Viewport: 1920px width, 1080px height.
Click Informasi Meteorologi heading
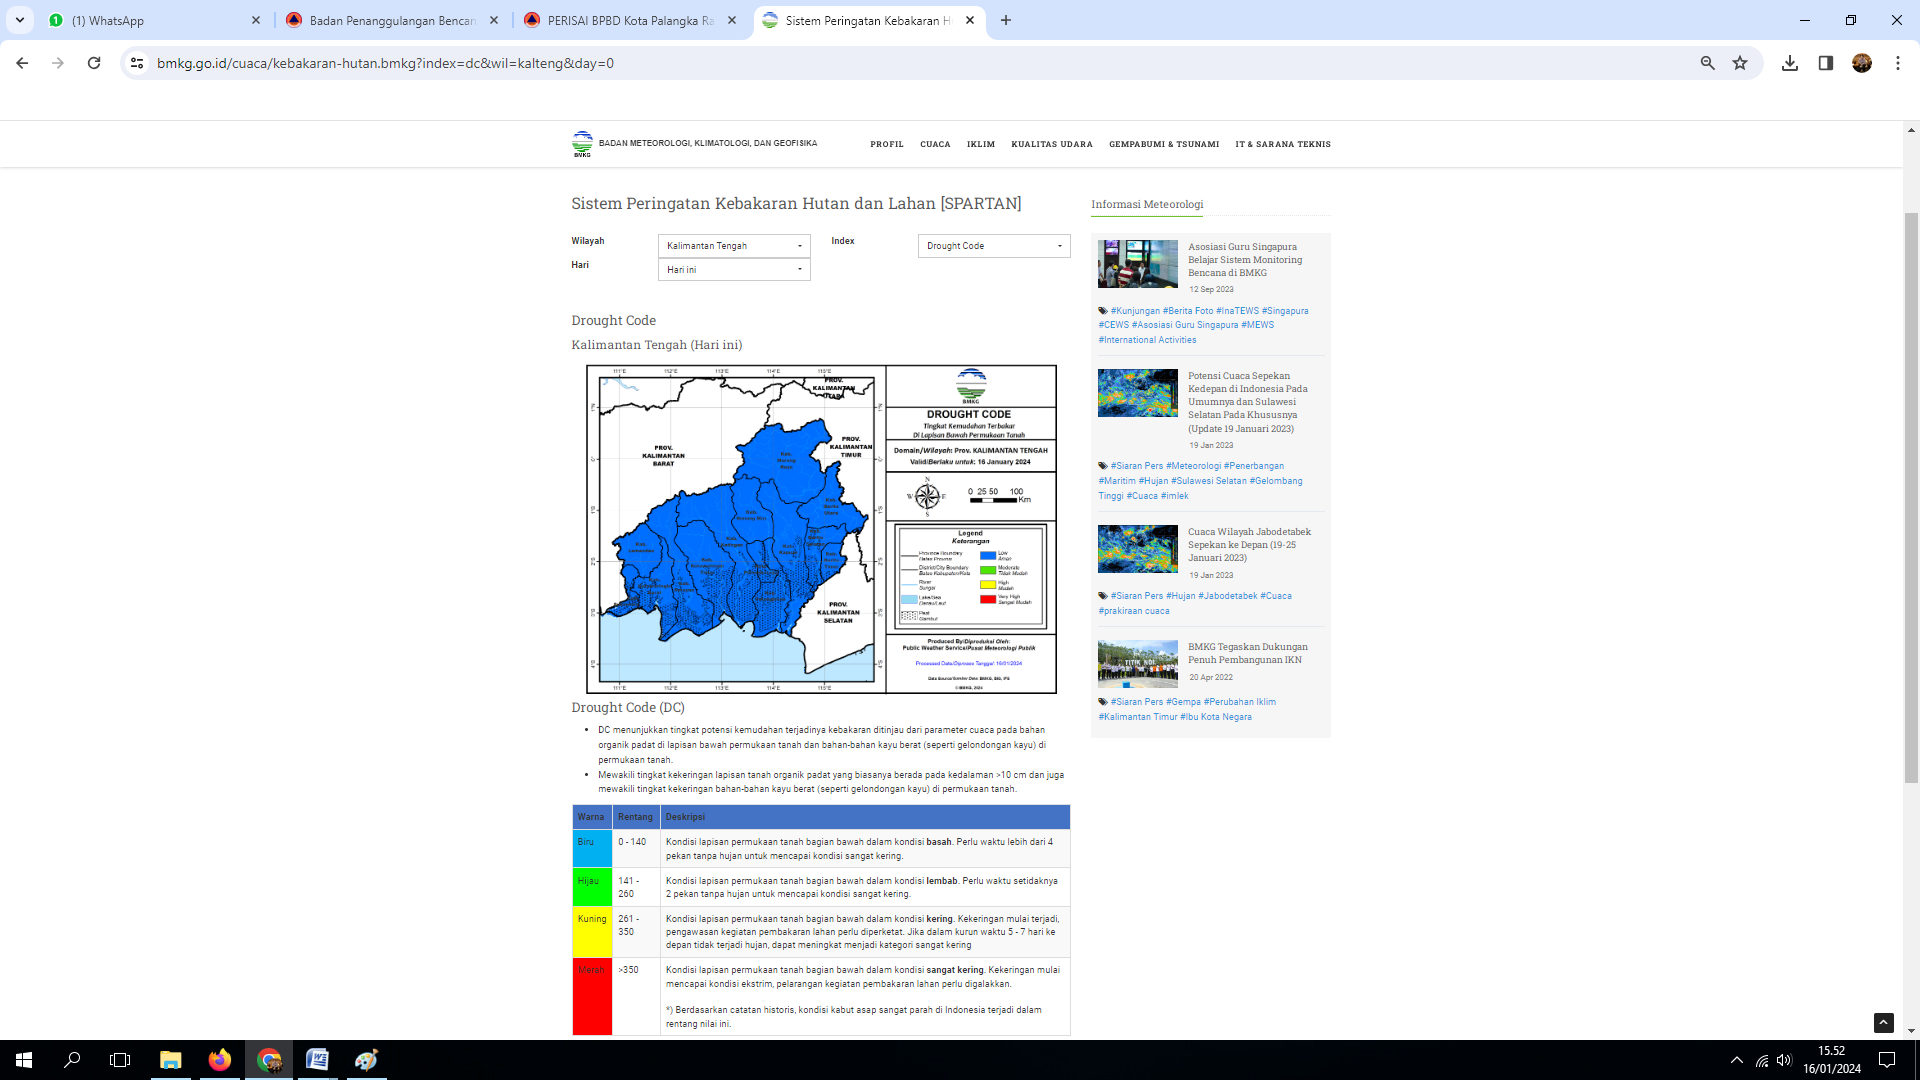pyautogui.click(x=1147, y=204)
